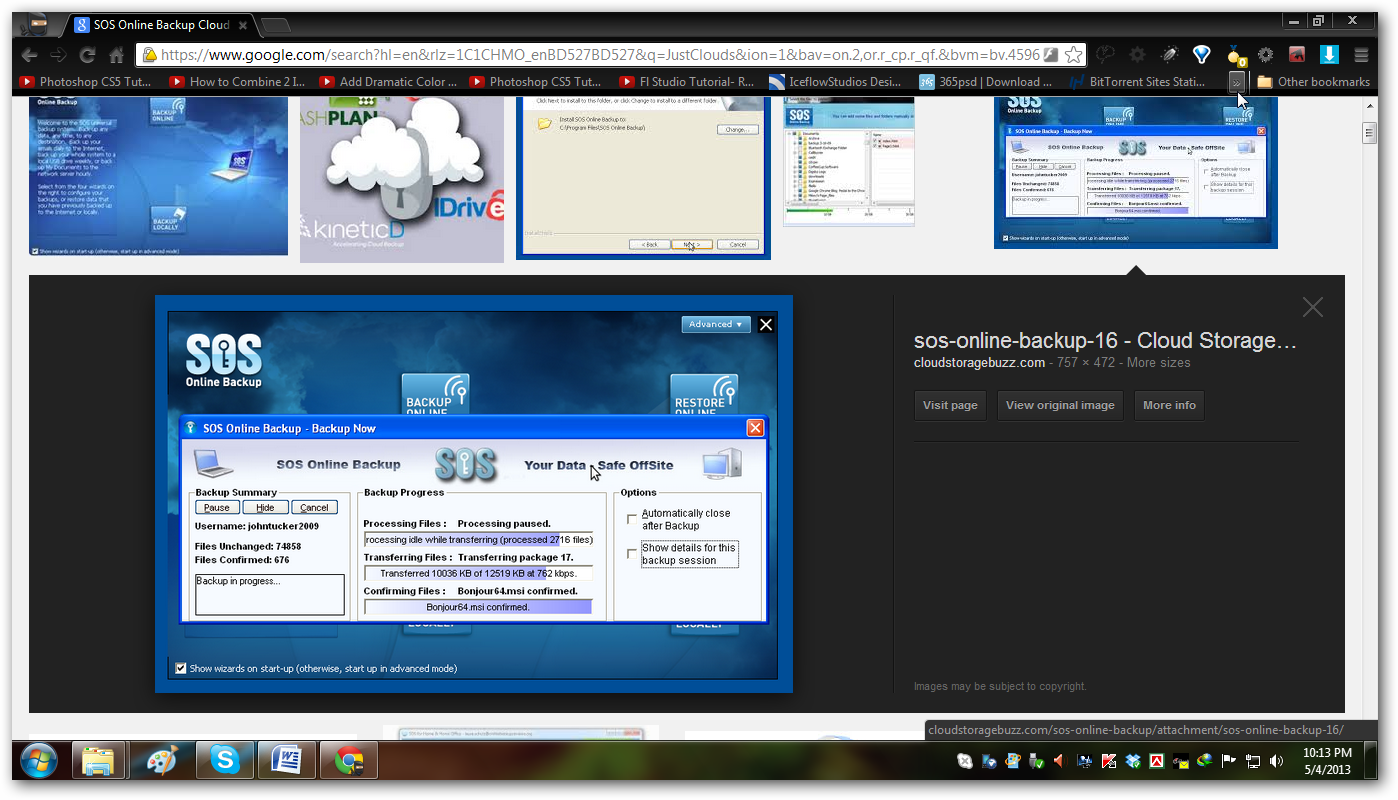Screen dimensions: 1398x800
Task: Click the Kaspersky tray icon
Action: coord(1108,761)
